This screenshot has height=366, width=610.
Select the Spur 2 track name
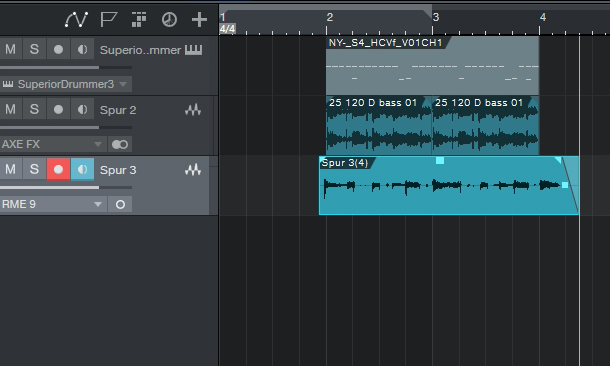[118, 110]
